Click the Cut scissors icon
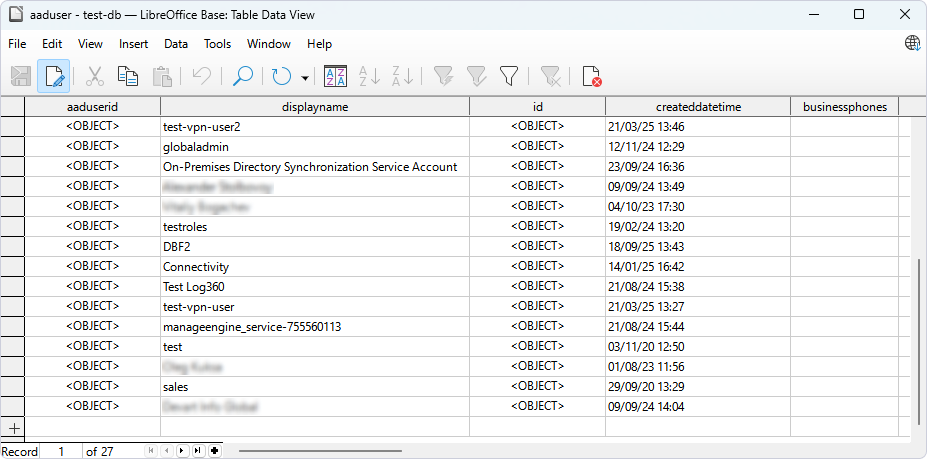 click(x=95, y=76)
